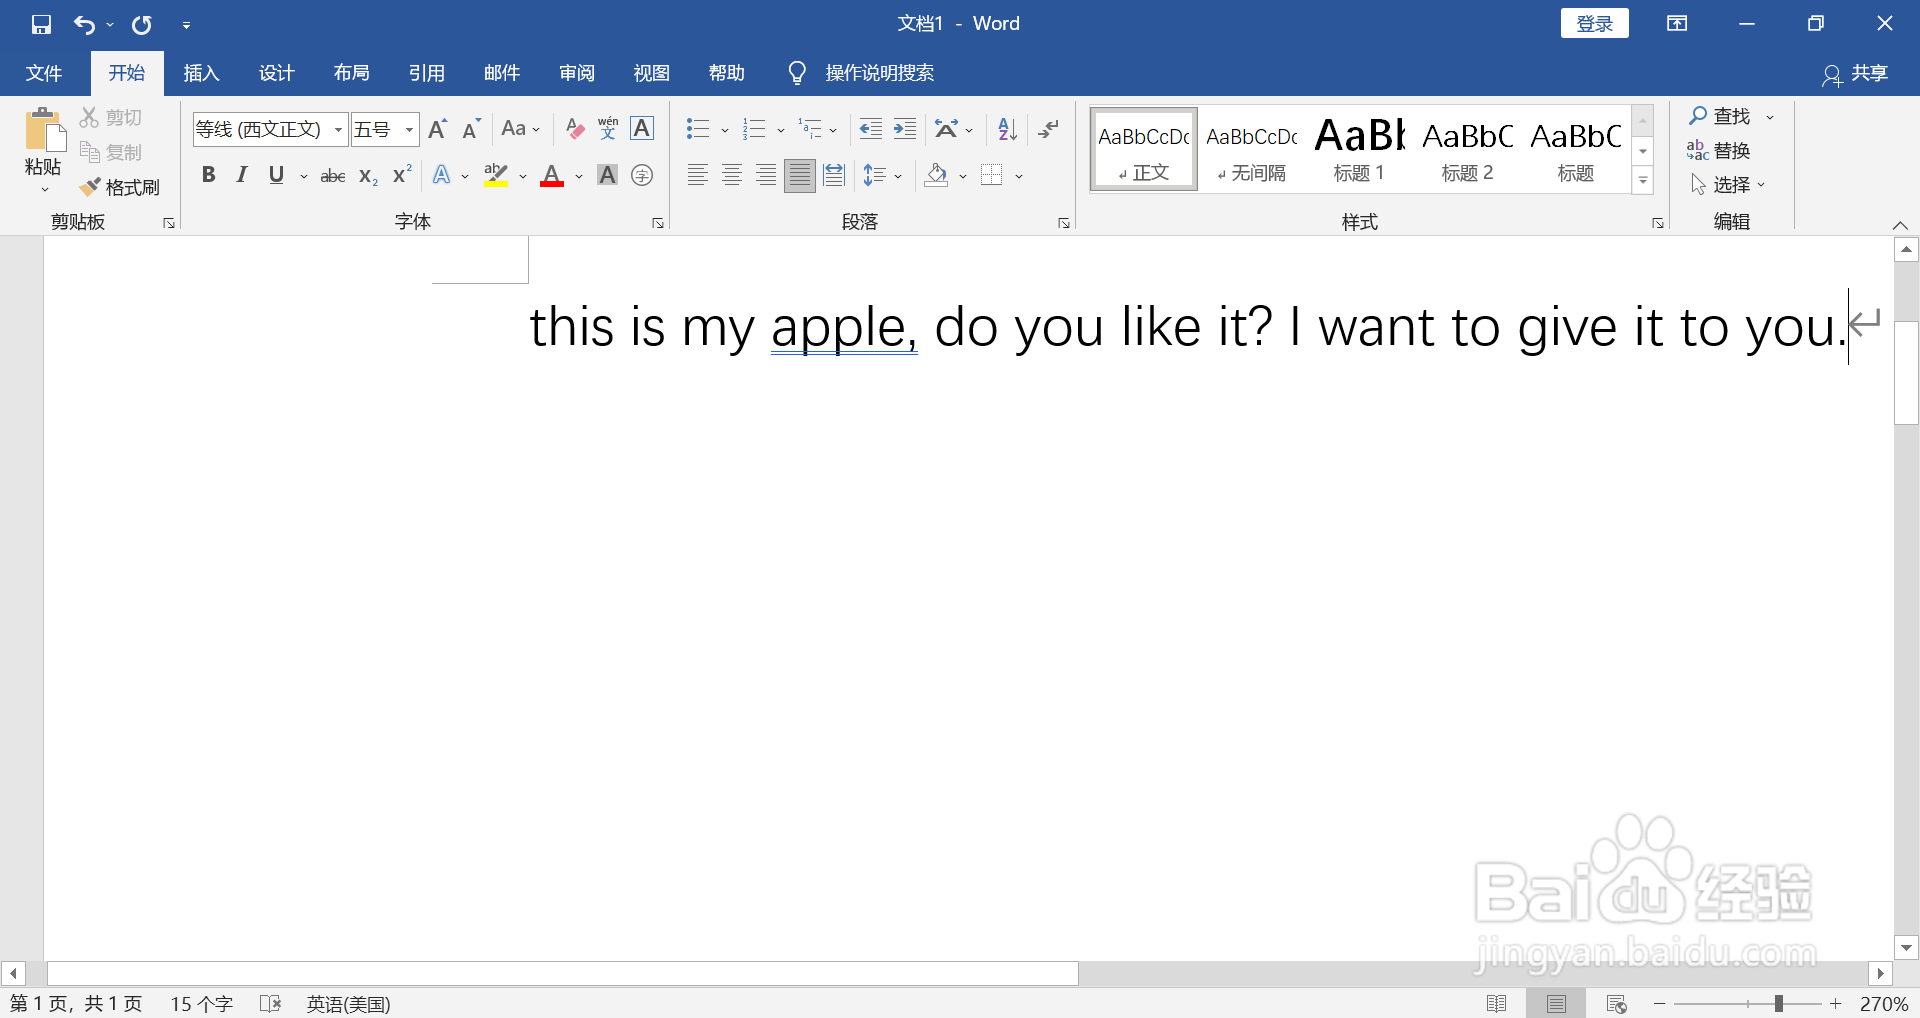The height and width of the screenshot is (1018, 1920).
Task: Click the Paste clipboard icon
Action: click(x=43, y=132)
